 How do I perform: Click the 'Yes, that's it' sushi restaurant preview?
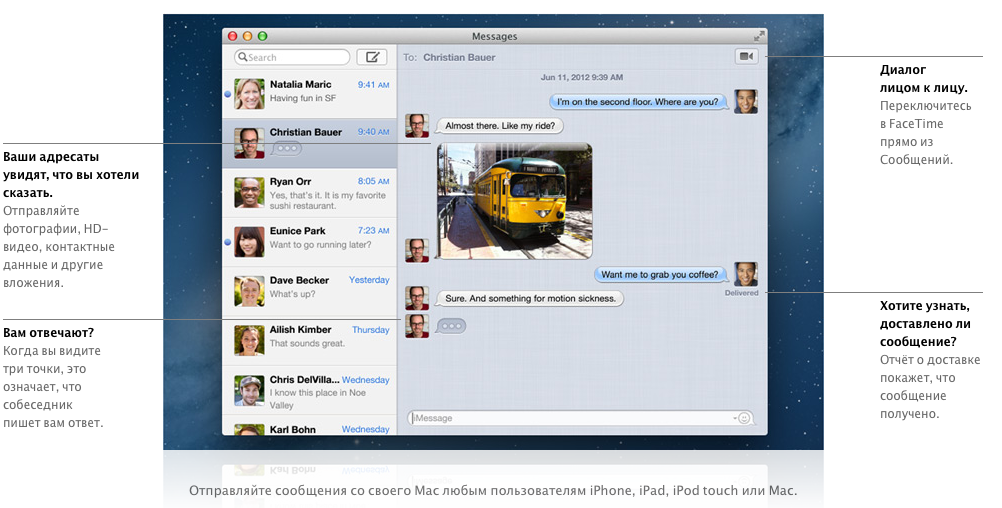[x=327, y=201]
